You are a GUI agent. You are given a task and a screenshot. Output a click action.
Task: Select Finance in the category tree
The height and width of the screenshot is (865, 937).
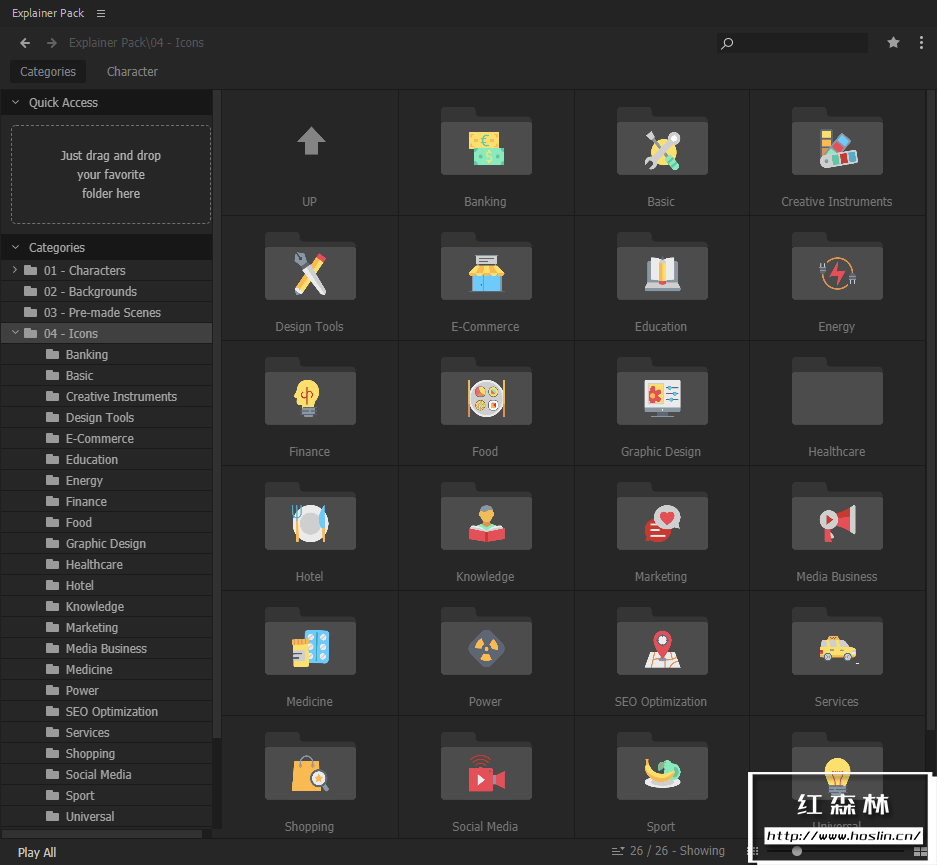click(106, 501)
